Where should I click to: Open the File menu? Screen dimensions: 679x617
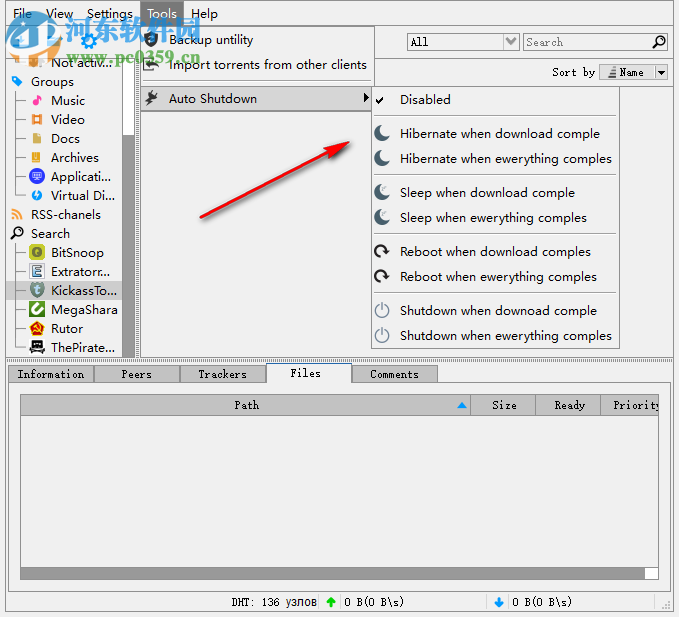point(22,14)
